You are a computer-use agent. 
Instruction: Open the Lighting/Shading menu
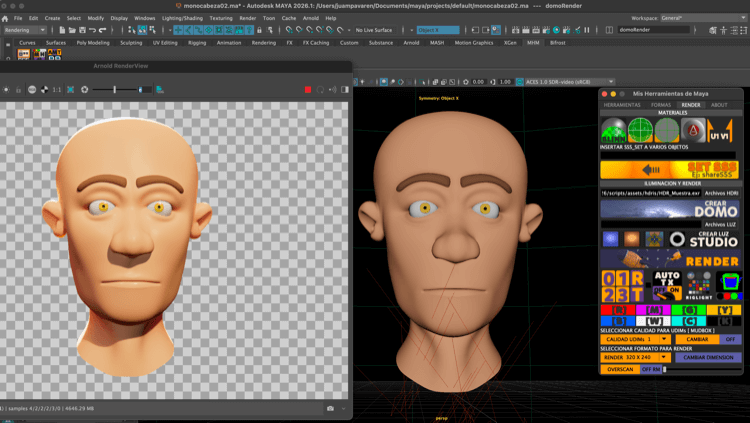181,18
